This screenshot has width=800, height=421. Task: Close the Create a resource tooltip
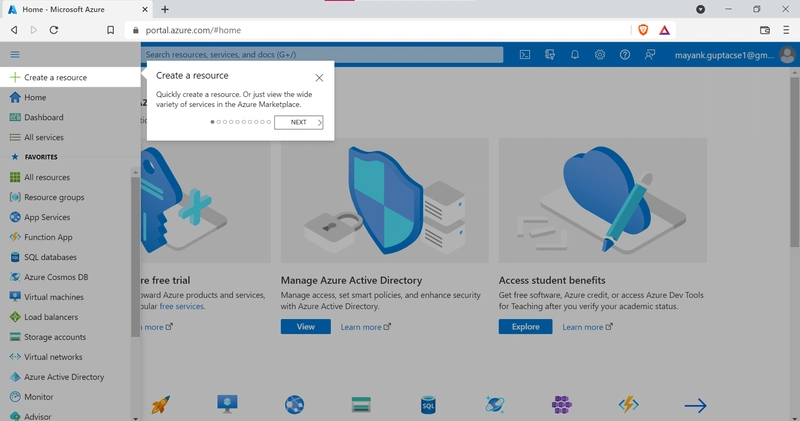pos(319,78)
